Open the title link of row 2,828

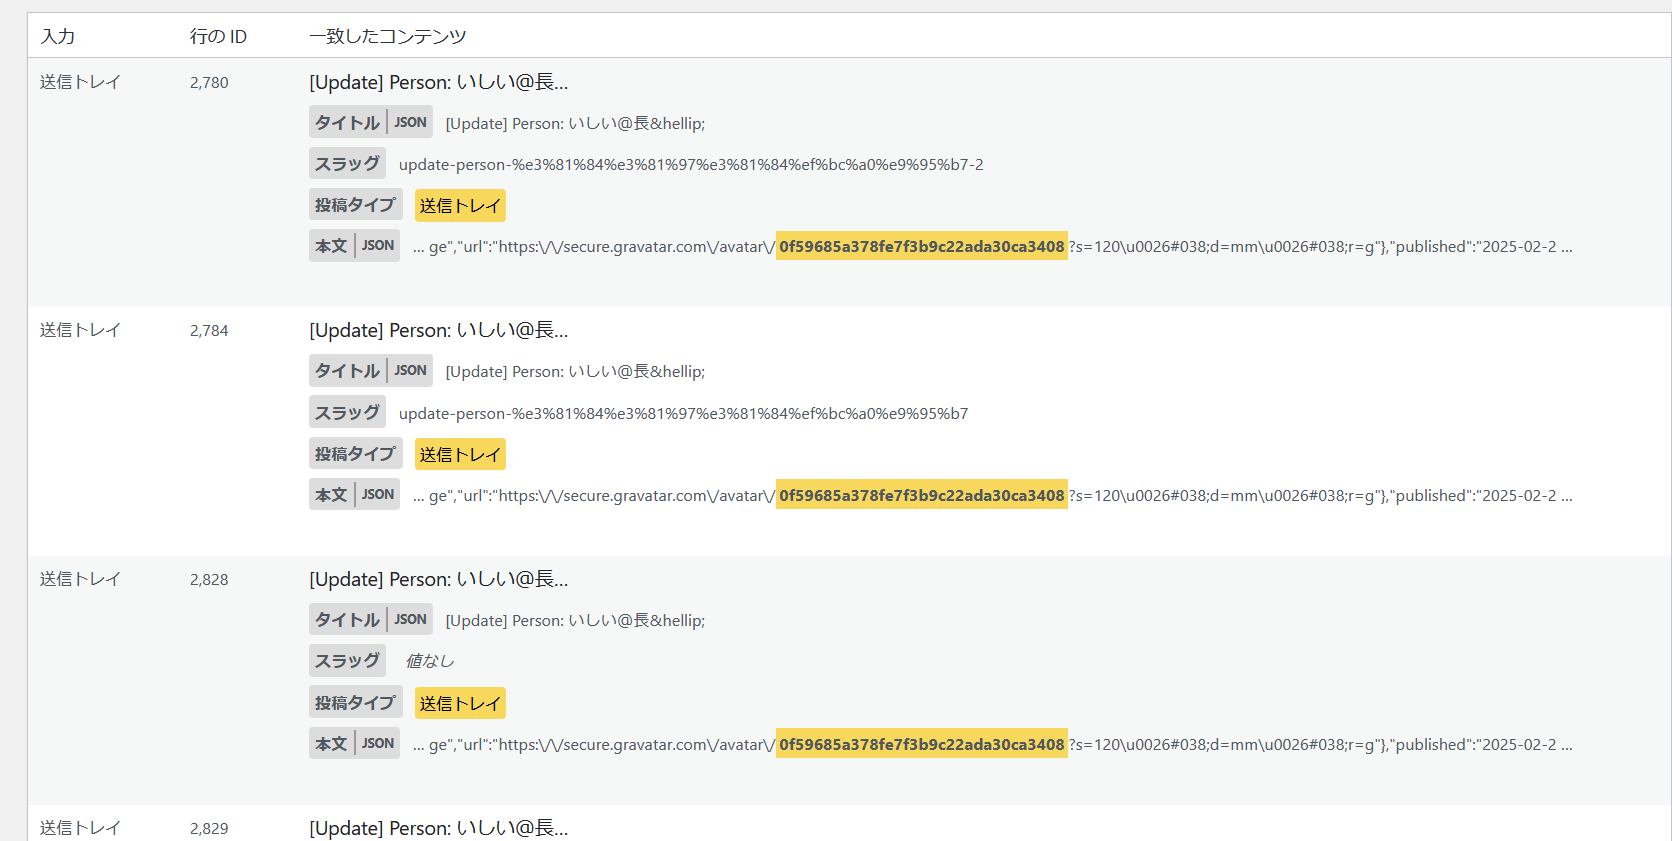[438, 579]
